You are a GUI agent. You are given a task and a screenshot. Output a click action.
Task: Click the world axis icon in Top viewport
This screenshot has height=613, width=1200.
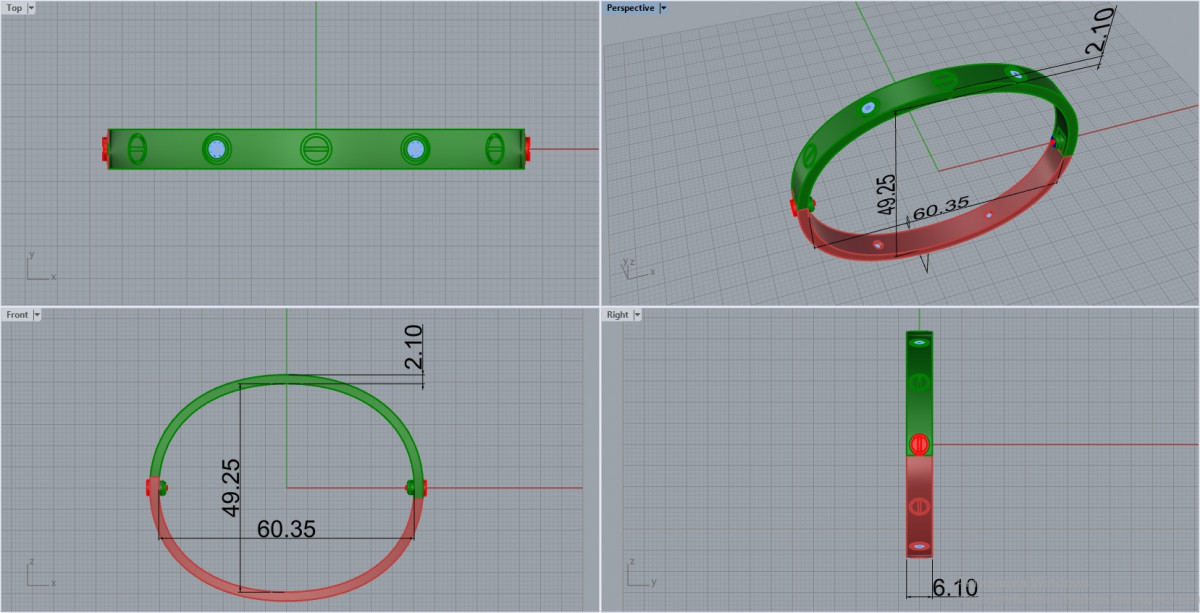39,267
